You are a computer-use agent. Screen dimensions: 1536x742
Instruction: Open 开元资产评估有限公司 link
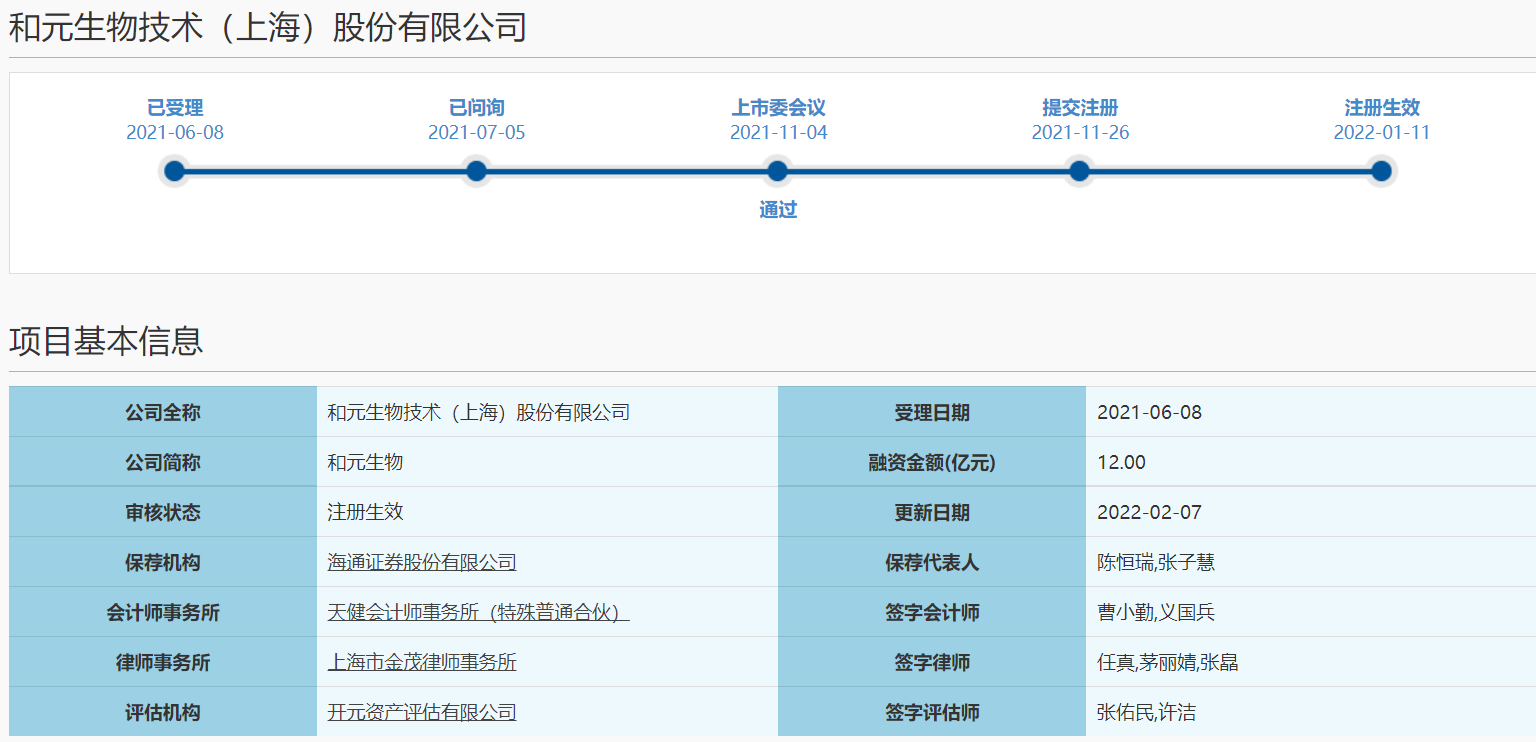point(422,712)
